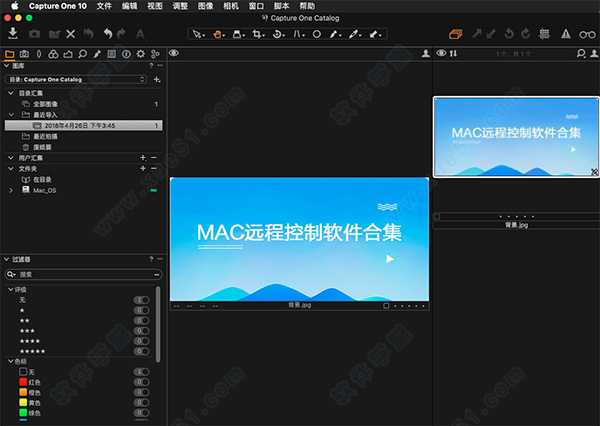Collapse the 文件夹 section
Viewport: 600px width, 426px height.
(11, 168)
